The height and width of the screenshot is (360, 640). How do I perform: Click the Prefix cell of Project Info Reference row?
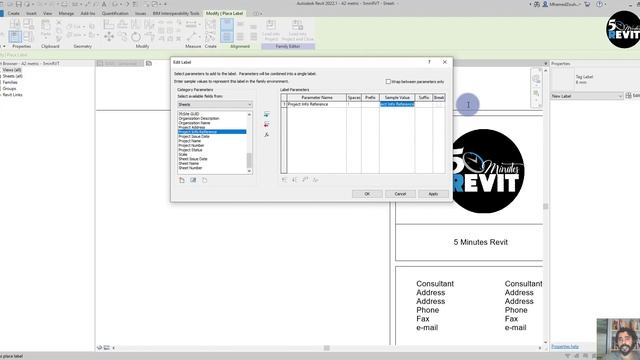370,104
